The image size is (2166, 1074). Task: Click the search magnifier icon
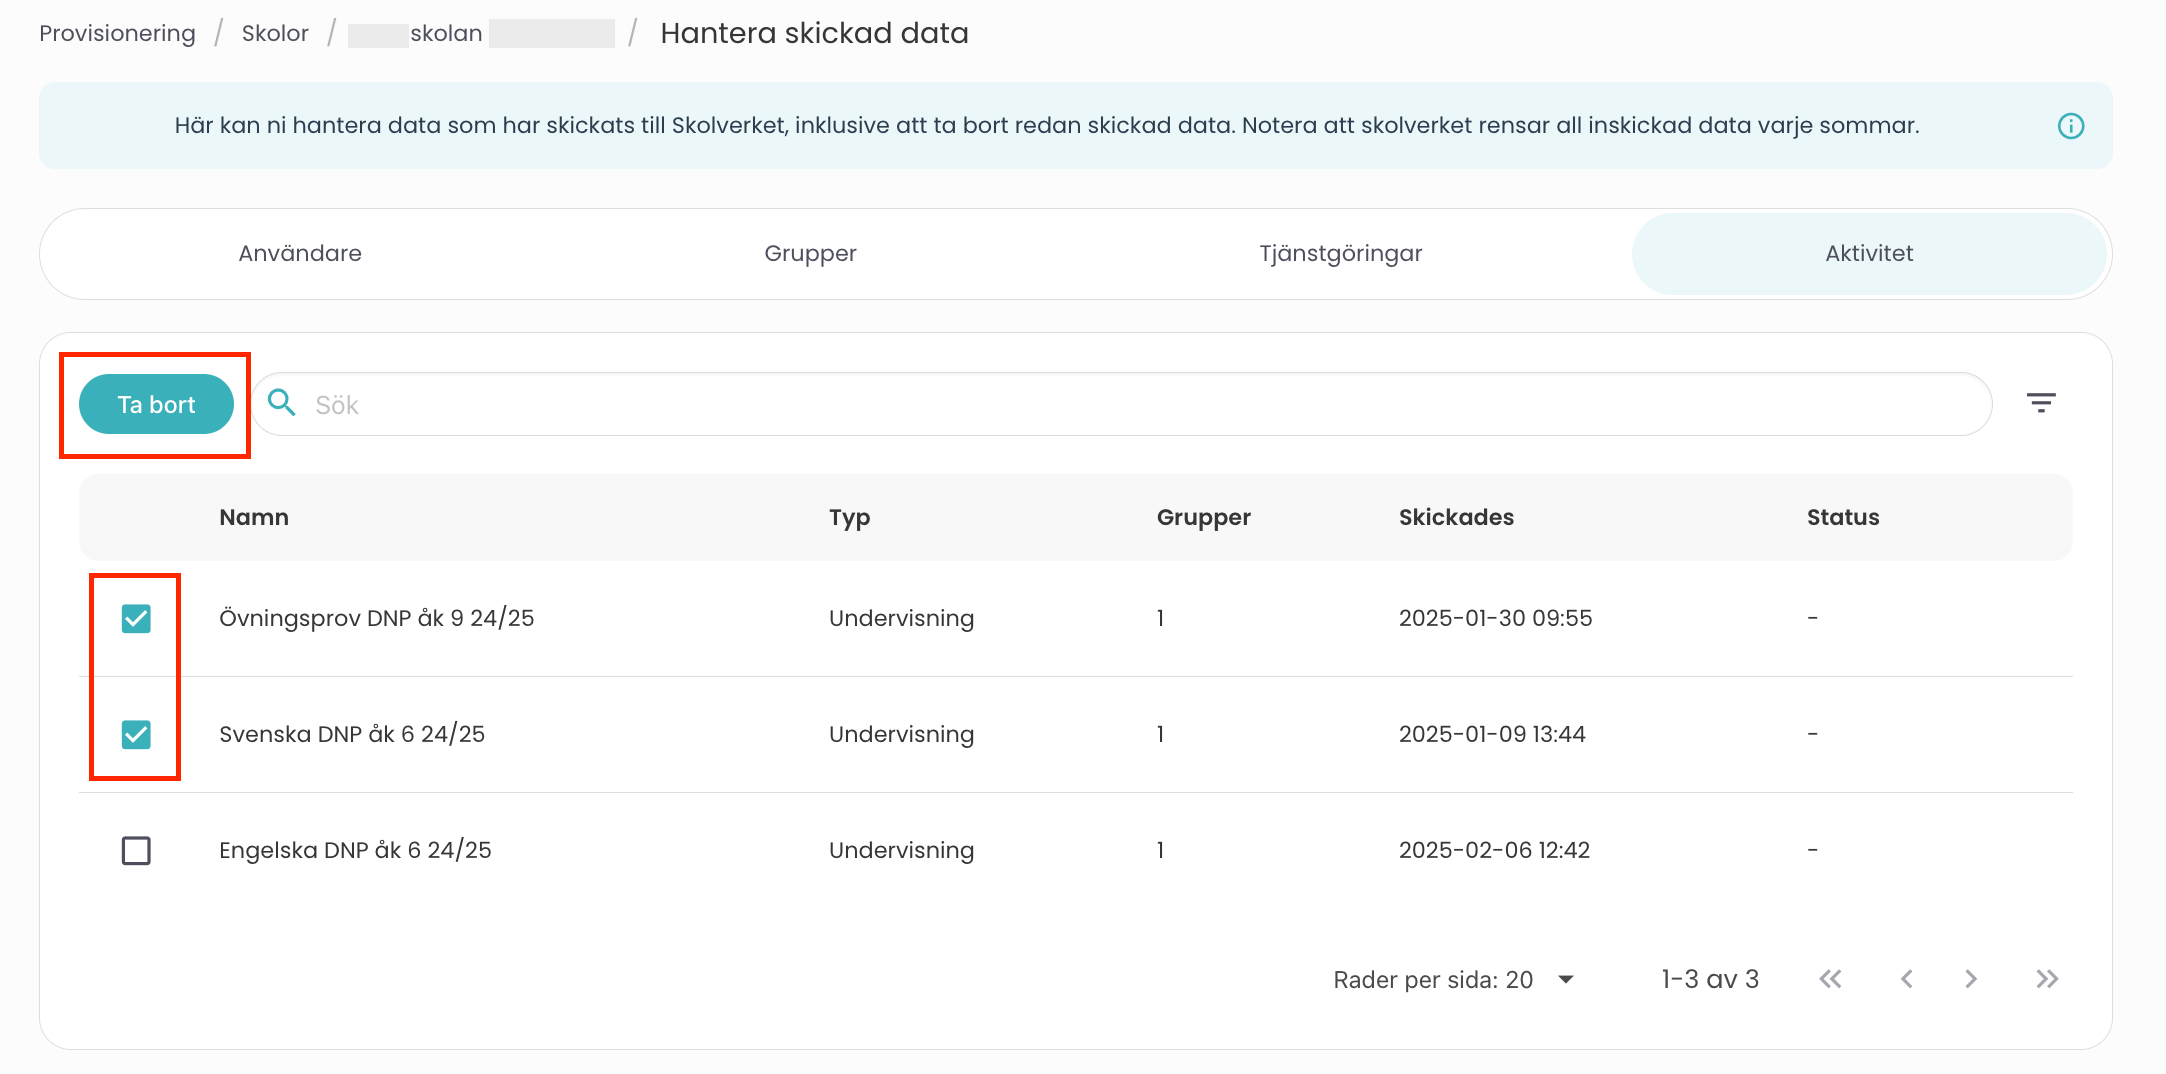282,403
